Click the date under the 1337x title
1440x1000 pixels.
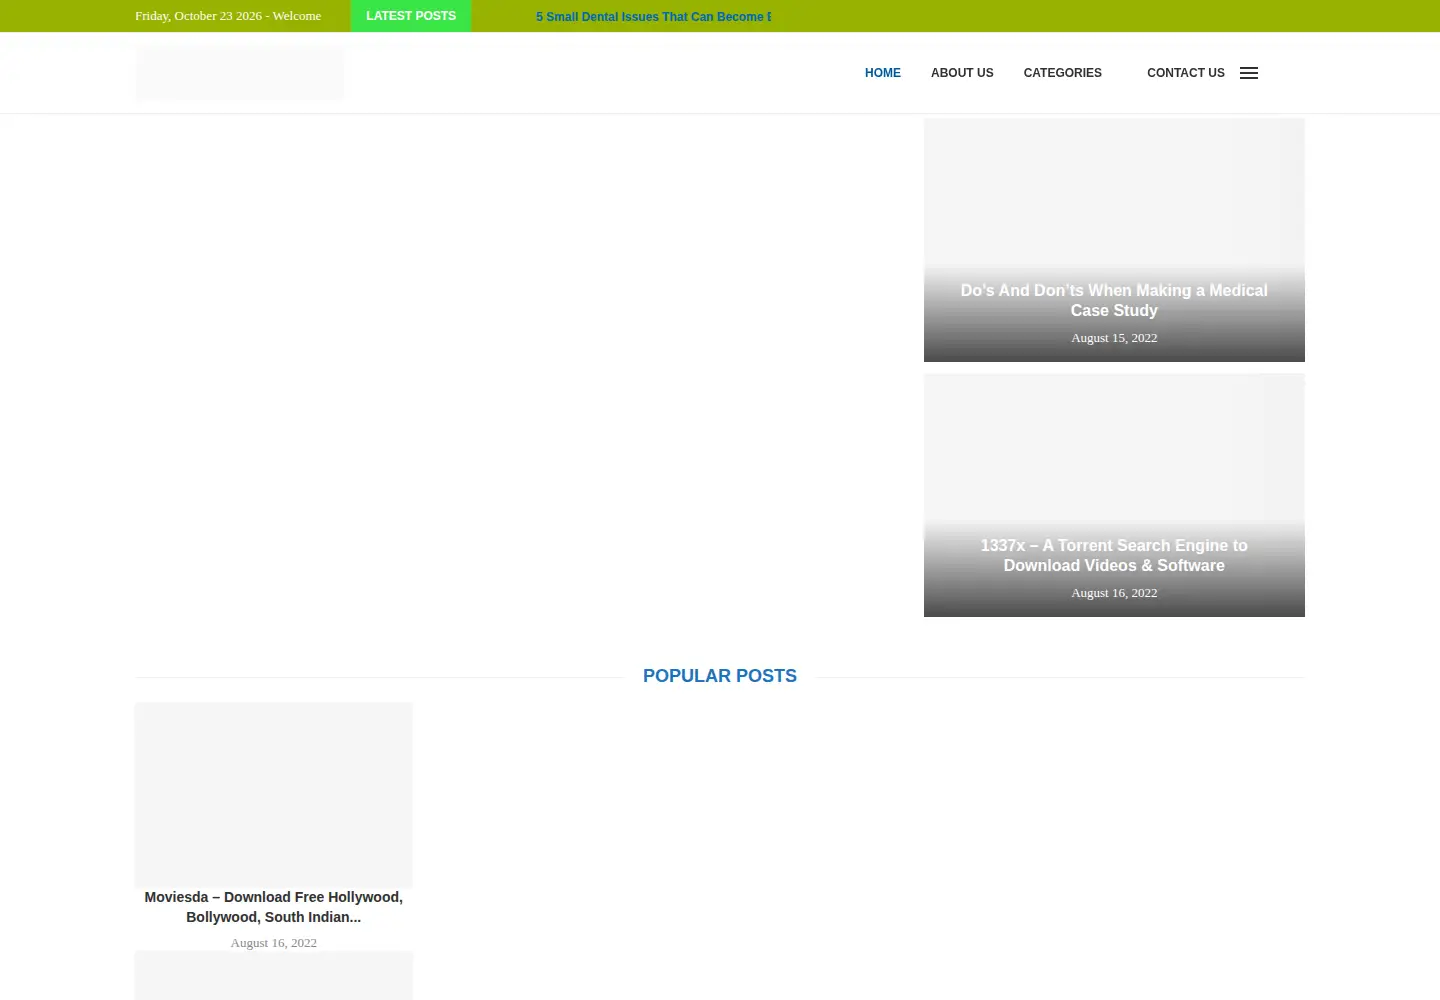(1114, 593)
